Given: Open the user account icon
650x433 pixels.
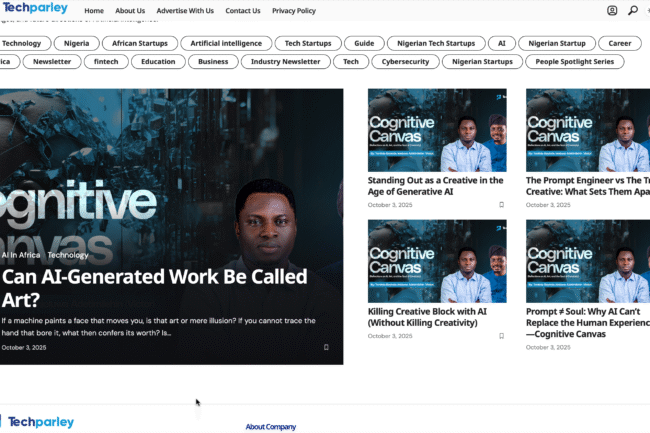Looking at the screenshot, I should click(612, 11).
